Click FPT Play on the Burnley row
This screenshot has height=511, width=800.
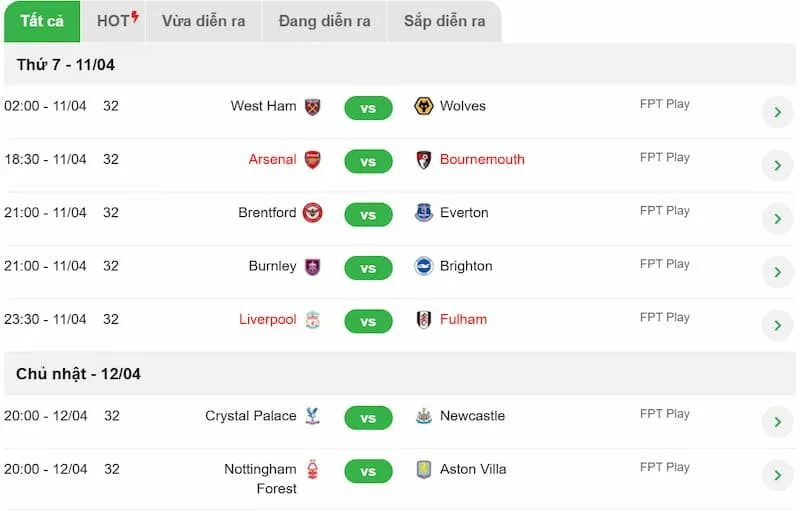click(x=665, y=264)
